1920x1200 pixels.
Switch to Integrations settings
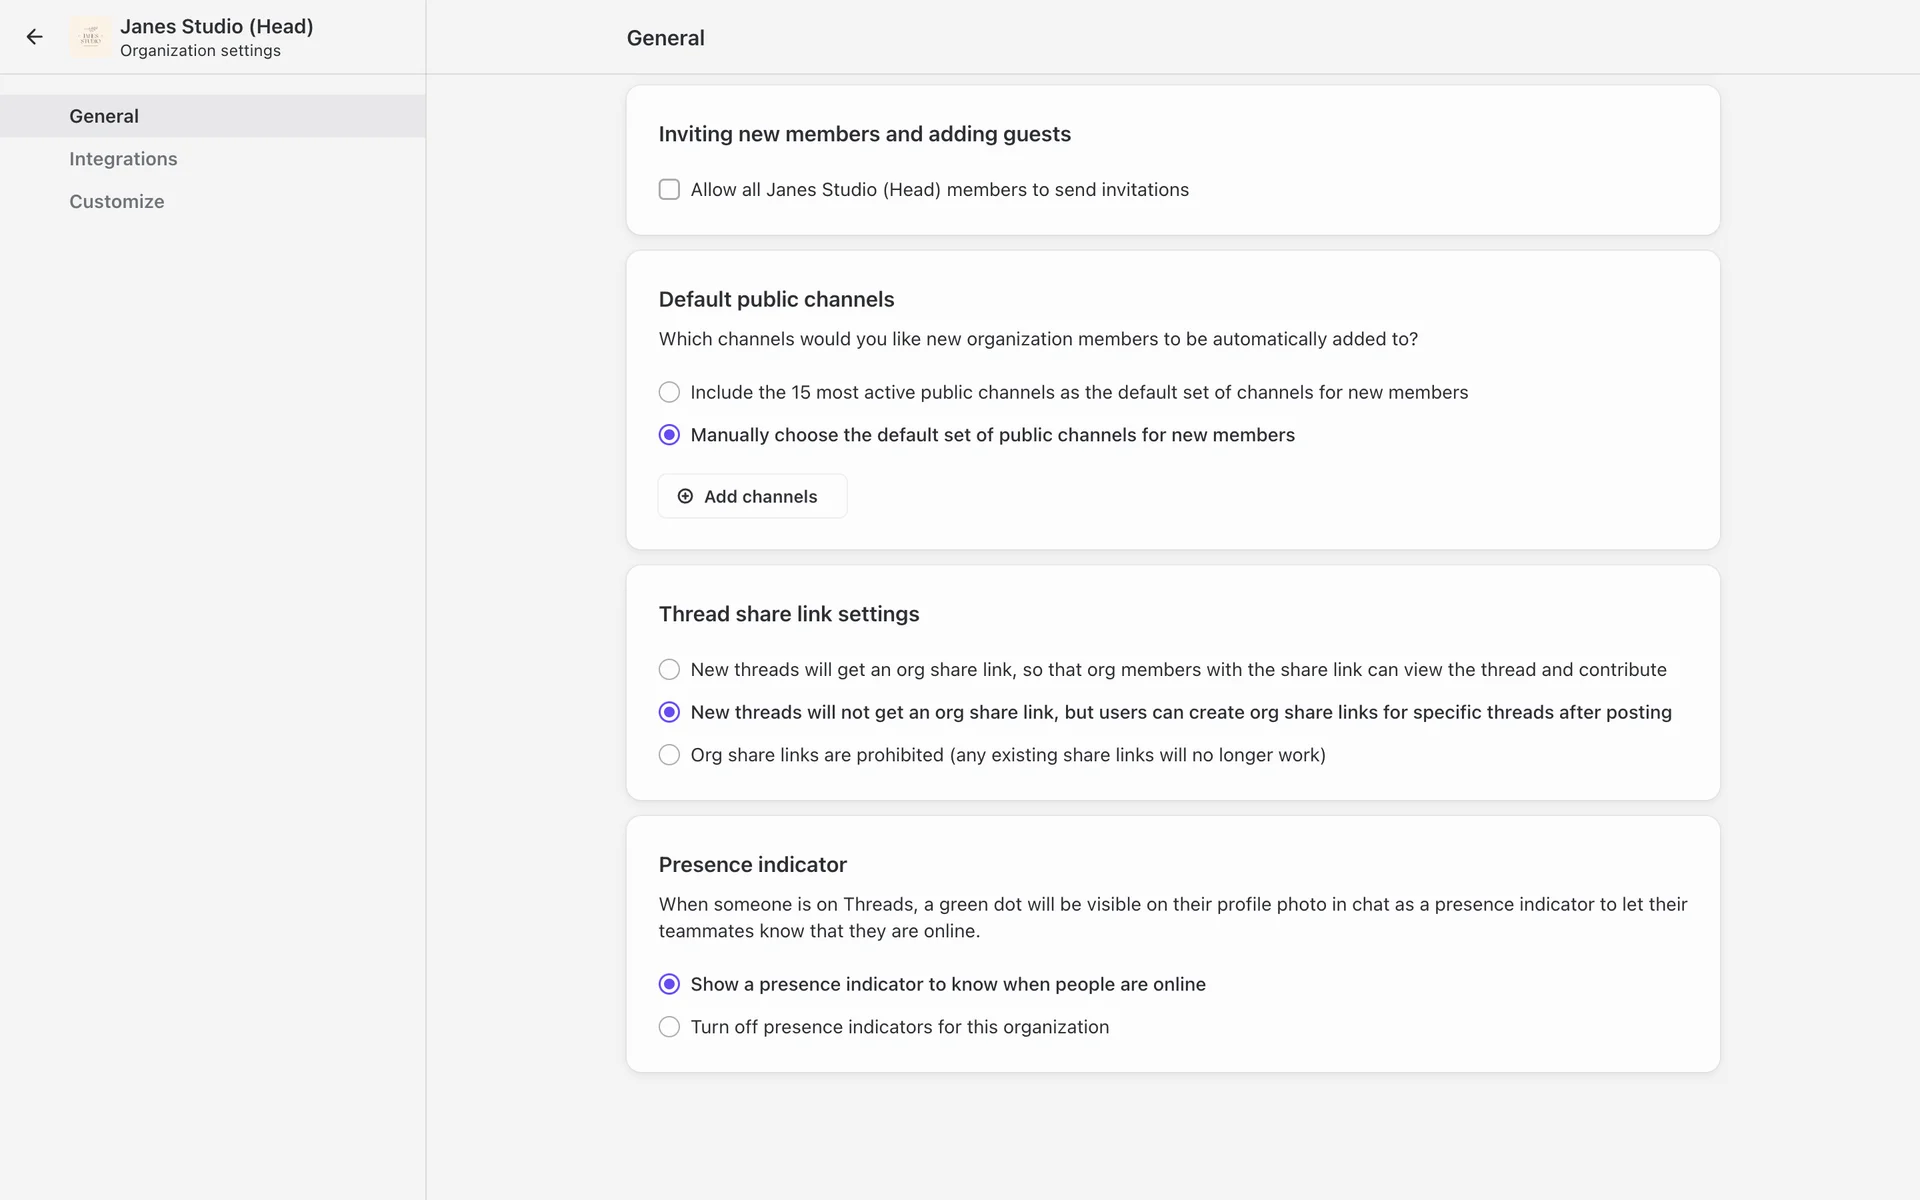[x=123, y=159]
